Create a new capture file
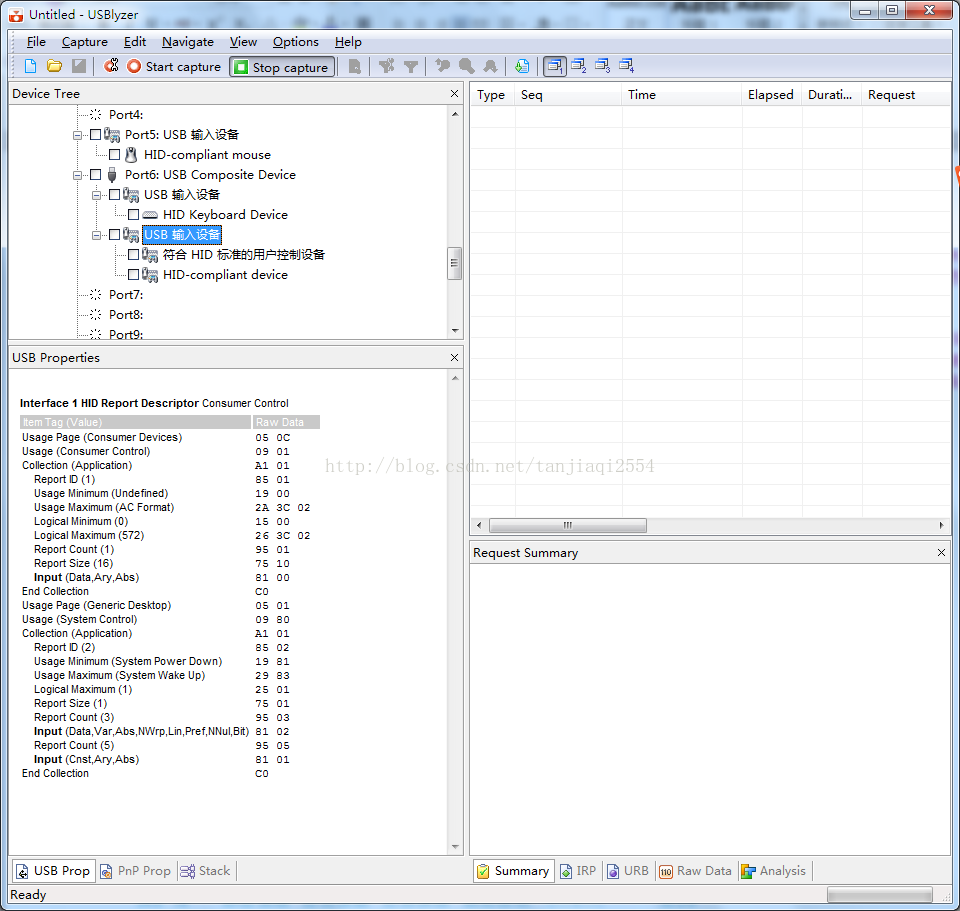Image resolution: width=960 pixels, height=911 pixels. point(30,66)
